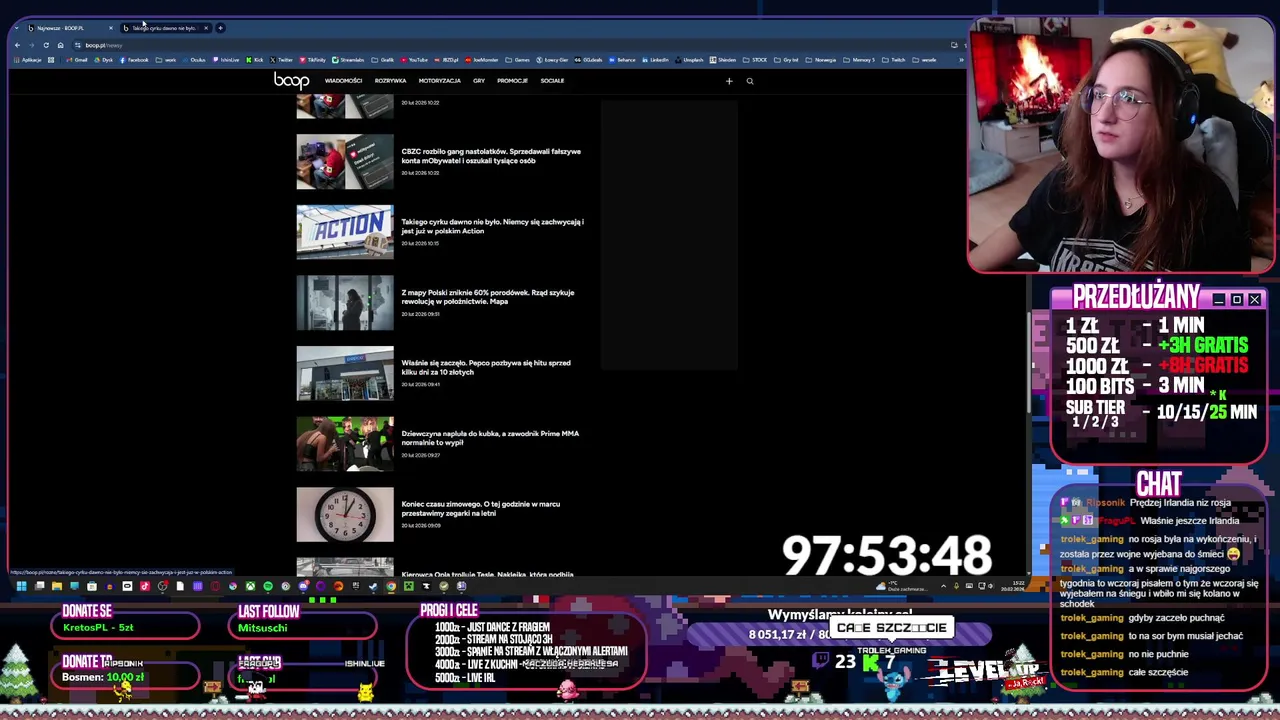Click the boop site logo
The image size is (1280, 720).
coord(291,81)
